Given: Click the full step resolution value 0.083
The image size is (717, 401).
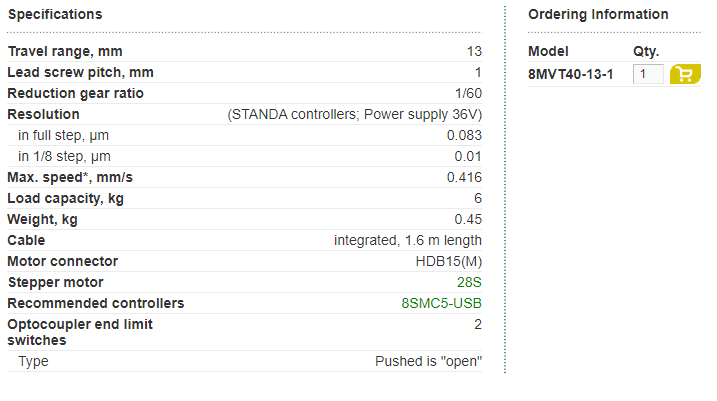Looking at the screenshot, I should pos(464,135).
